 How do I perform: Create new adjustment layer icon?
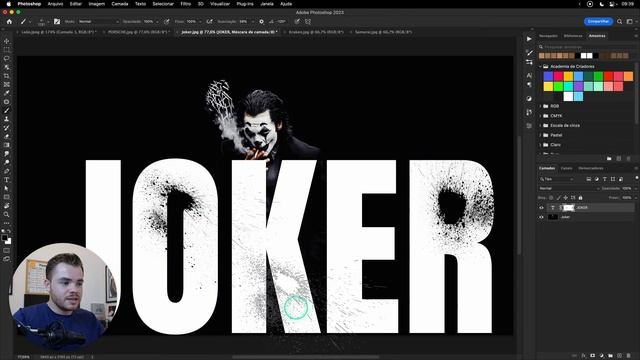click(602, 356)
